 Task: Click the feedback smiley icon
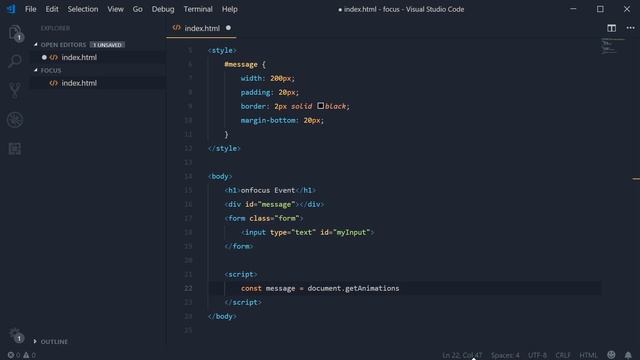[611, 355]
